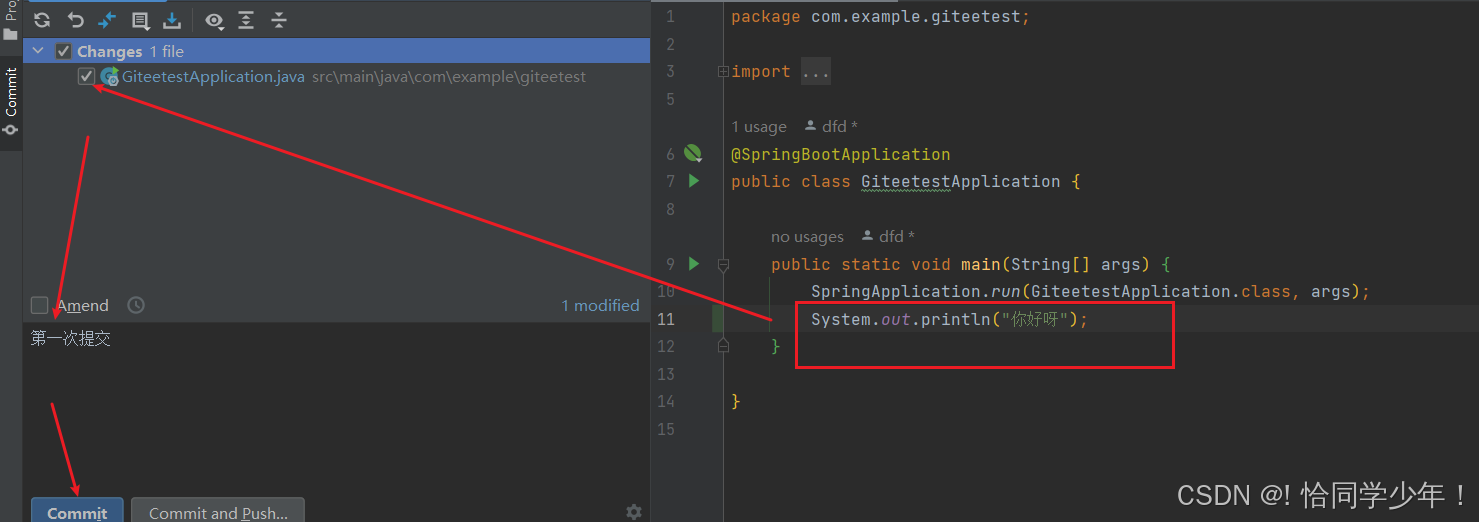Click the Refresh changes icon
Image resolution: width=1479 pixels, height=522 pixels.
coord(42,20)
